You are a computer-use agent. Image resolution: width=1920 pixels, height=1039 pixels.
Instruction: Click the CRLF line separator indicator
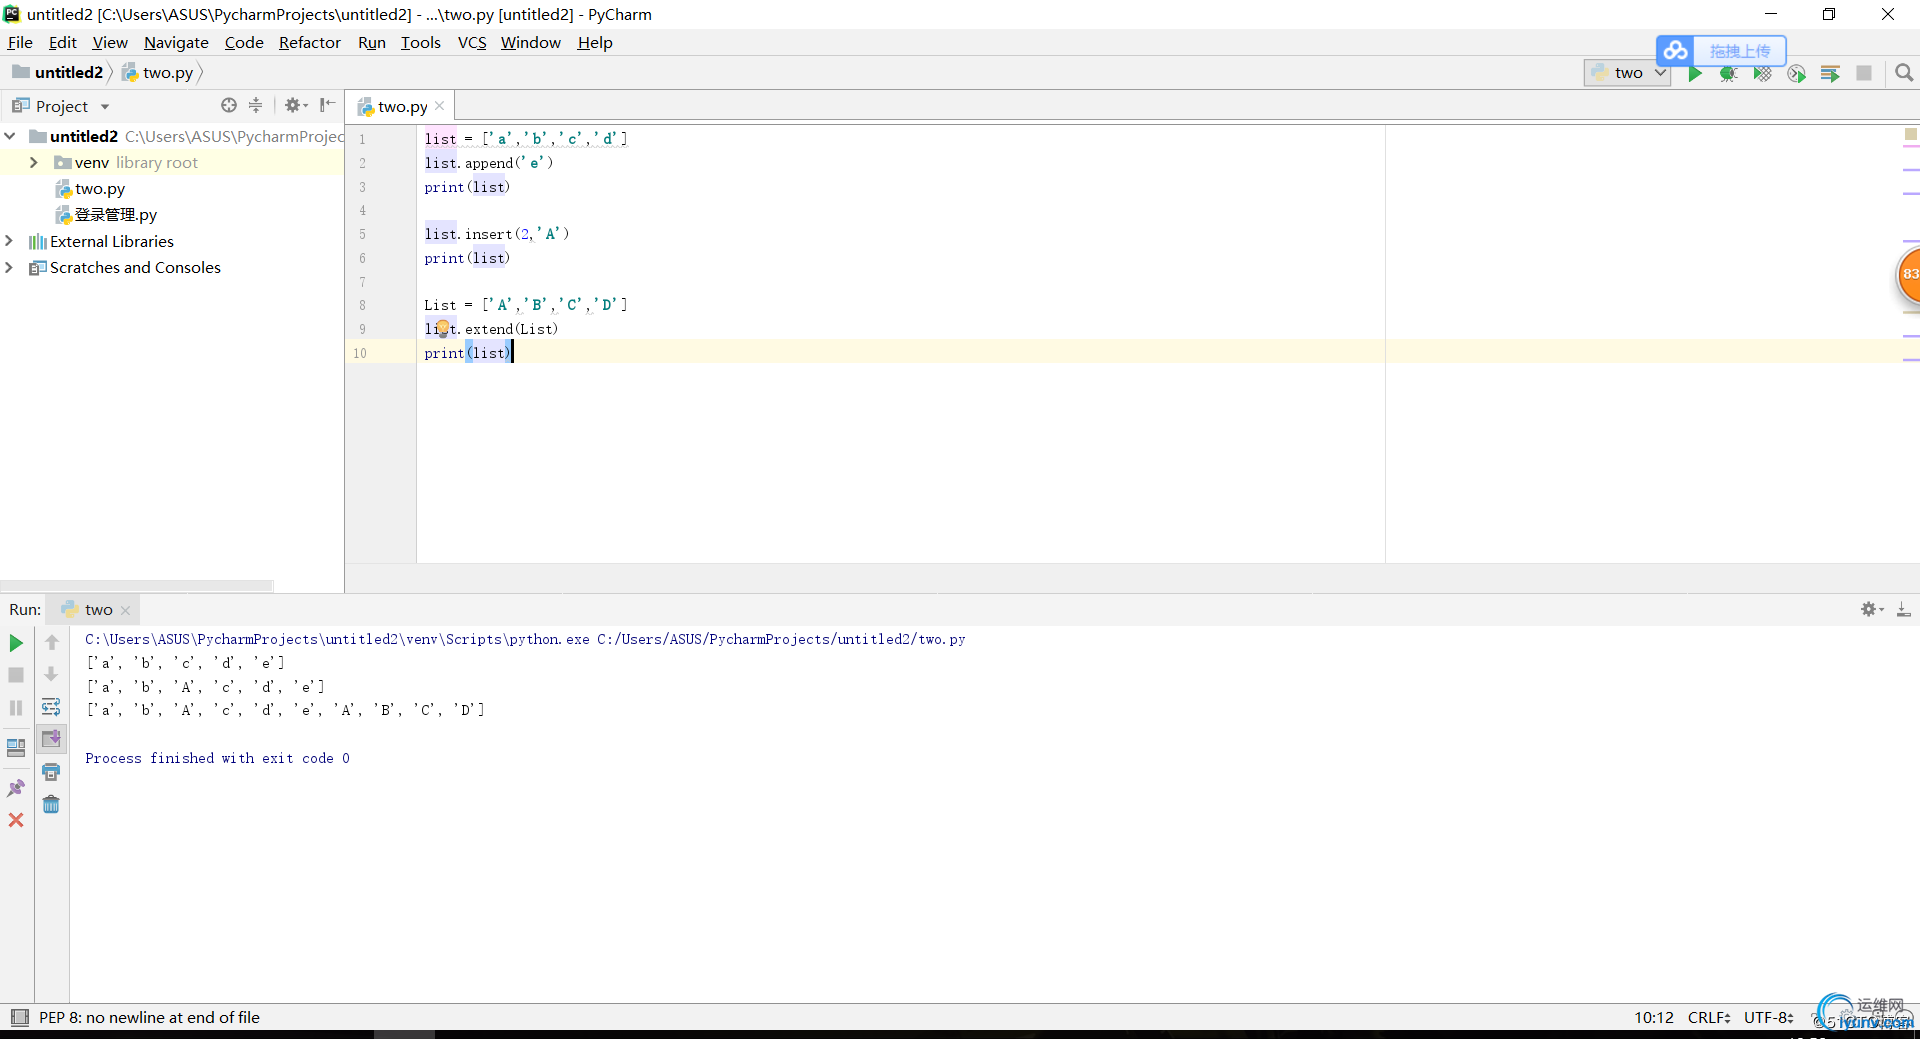pyautogui.click(x=1708, y=1017)
